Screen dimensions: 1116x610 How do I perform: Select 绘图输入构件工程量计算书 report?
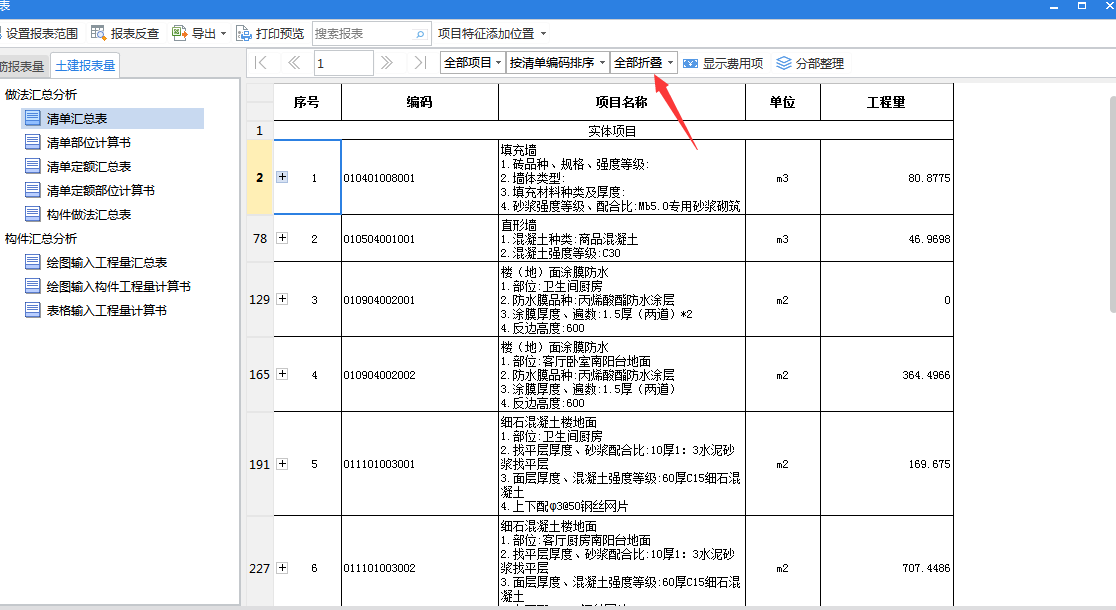coord(107,286)
